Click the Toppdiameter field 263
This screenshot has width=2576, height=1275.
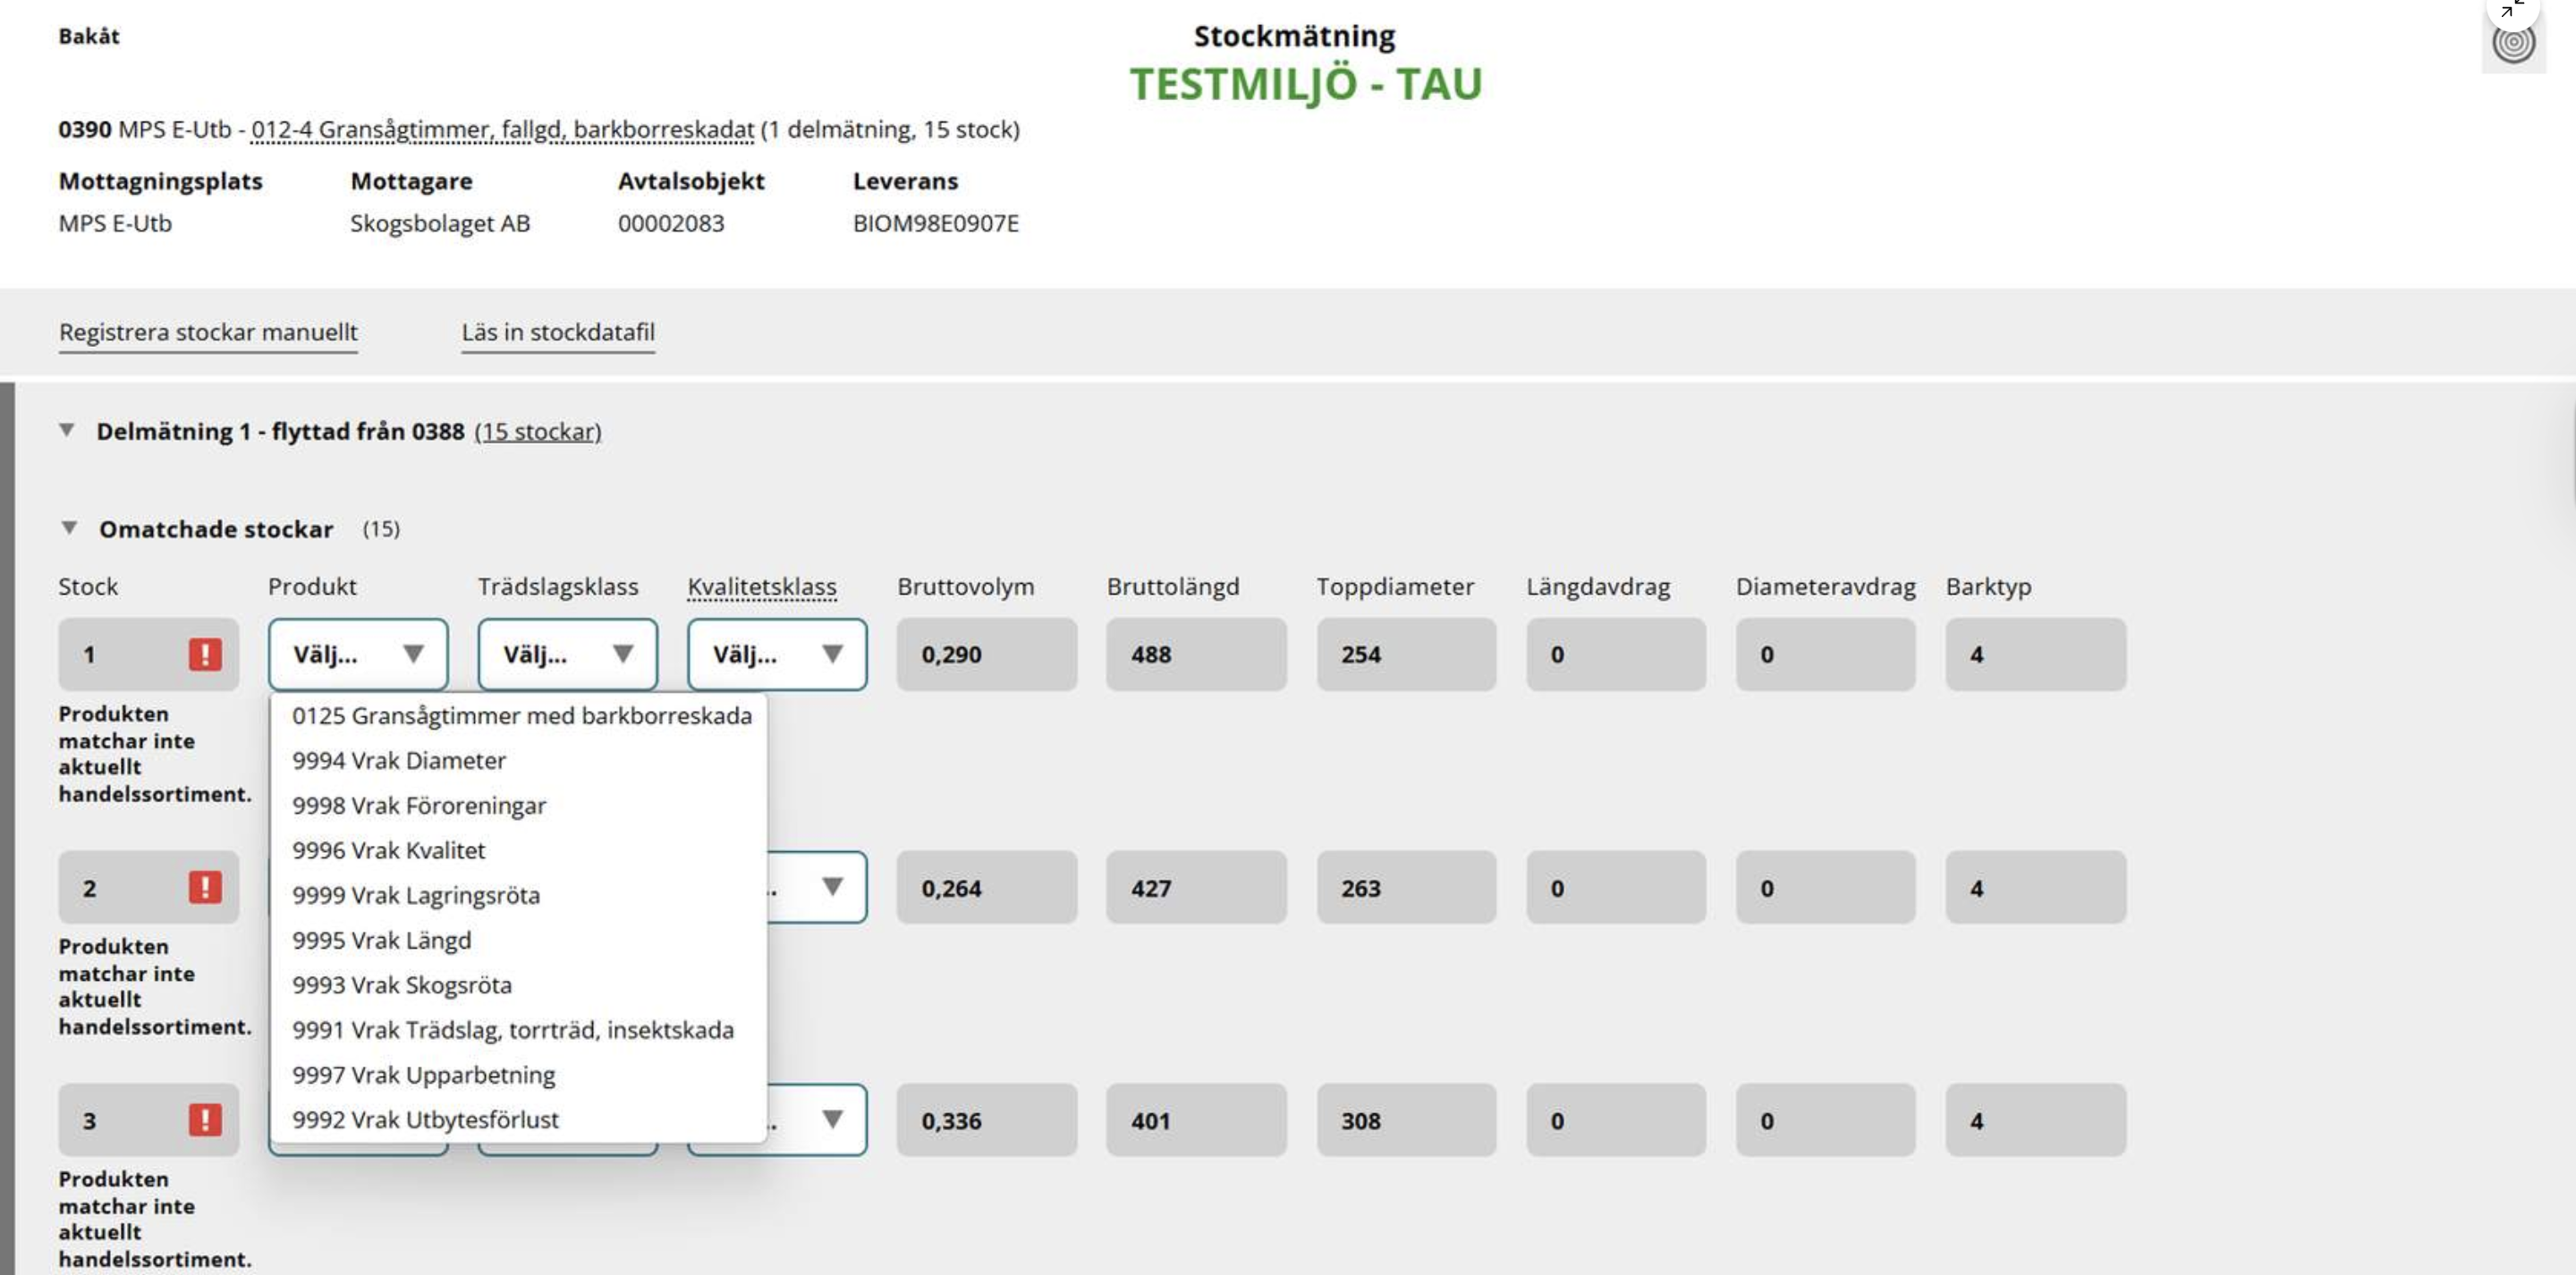1406,887
